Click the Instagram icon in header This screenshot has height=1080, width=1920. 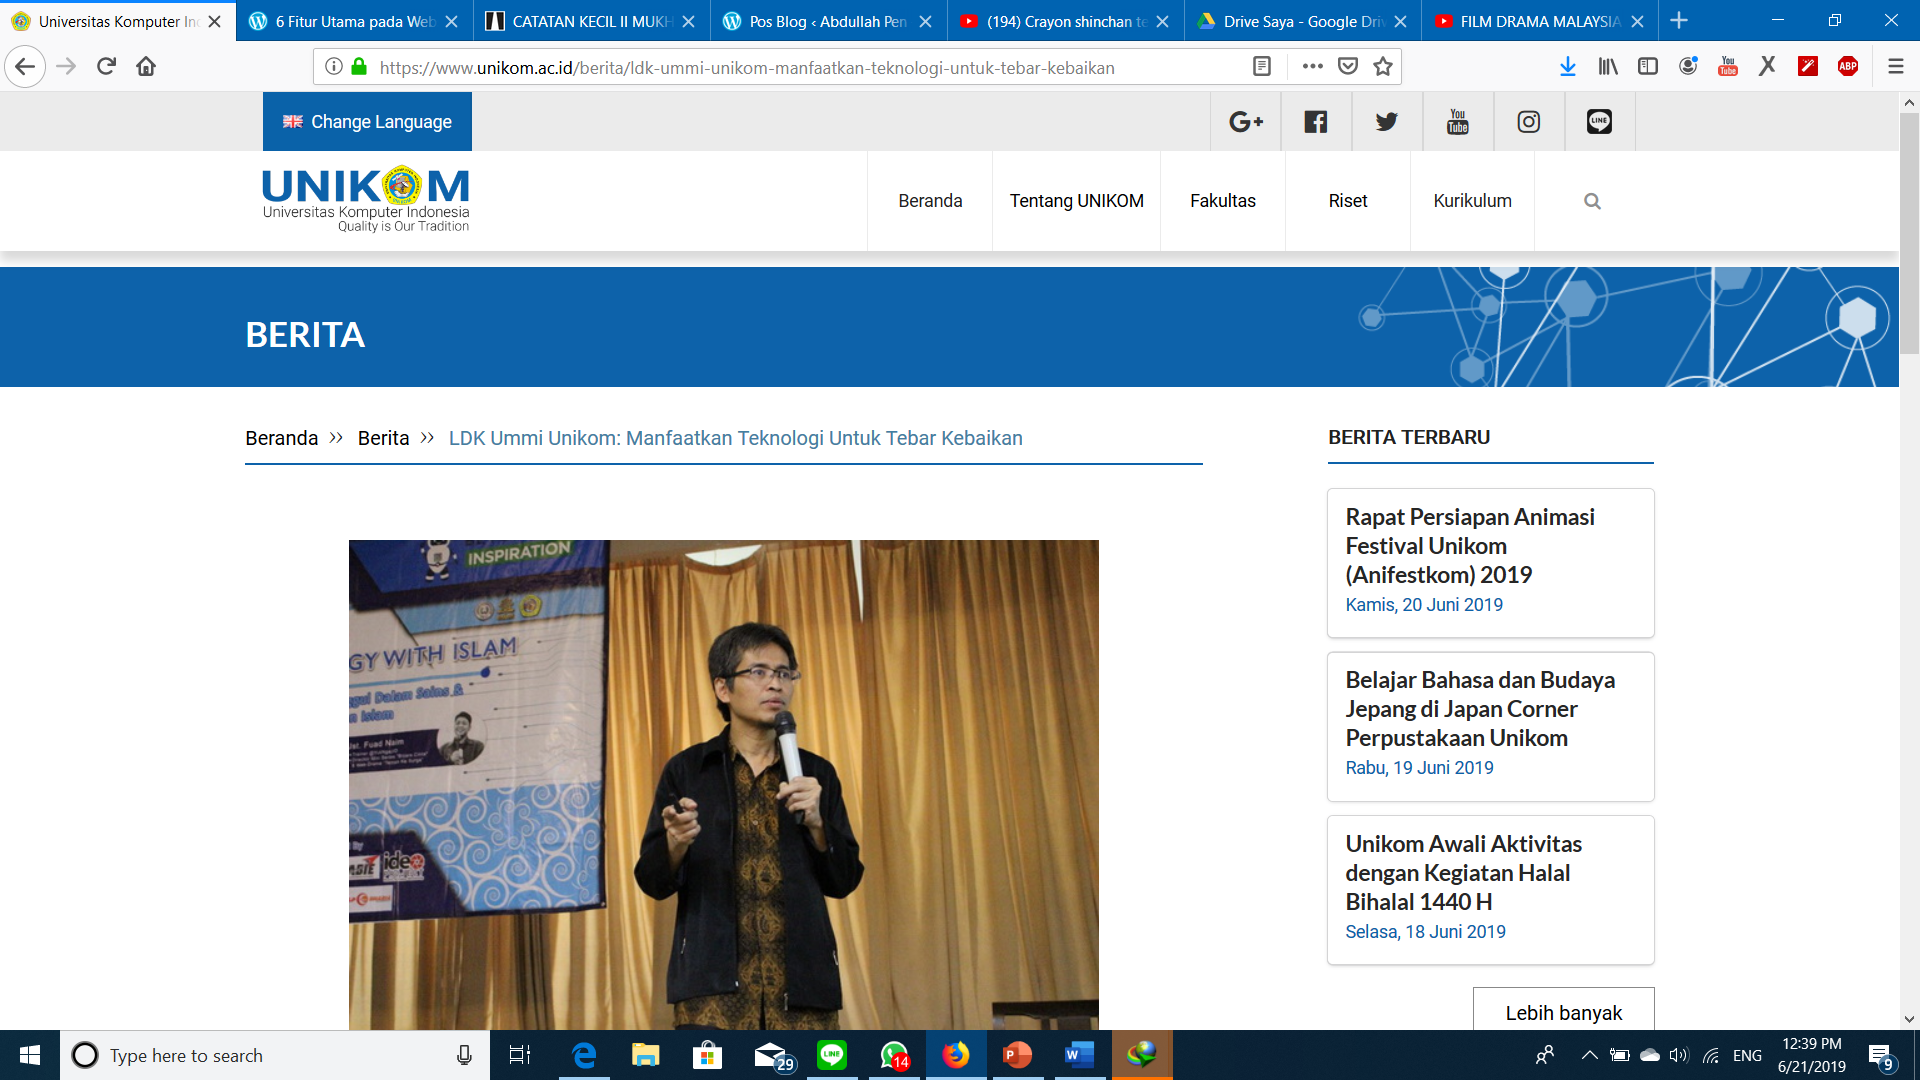1529,122
